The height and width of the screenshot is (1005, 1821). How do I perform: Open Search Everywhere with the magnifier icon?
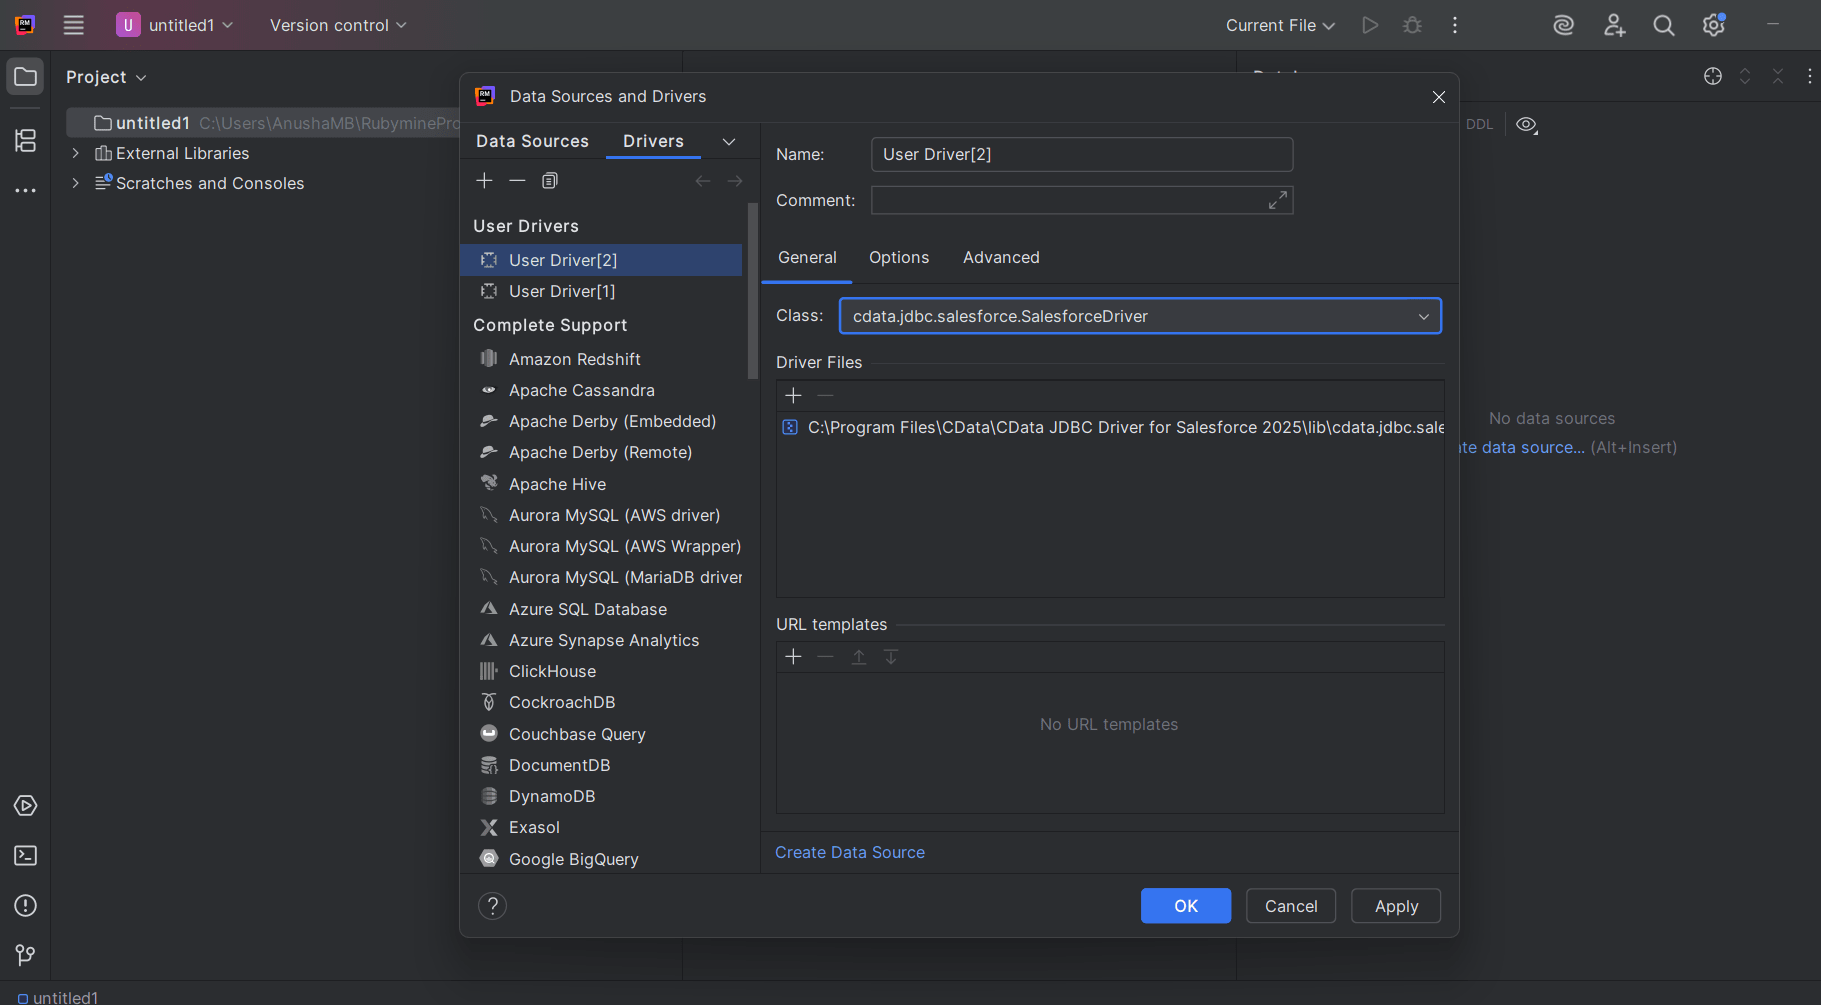tap(1663, 25)
